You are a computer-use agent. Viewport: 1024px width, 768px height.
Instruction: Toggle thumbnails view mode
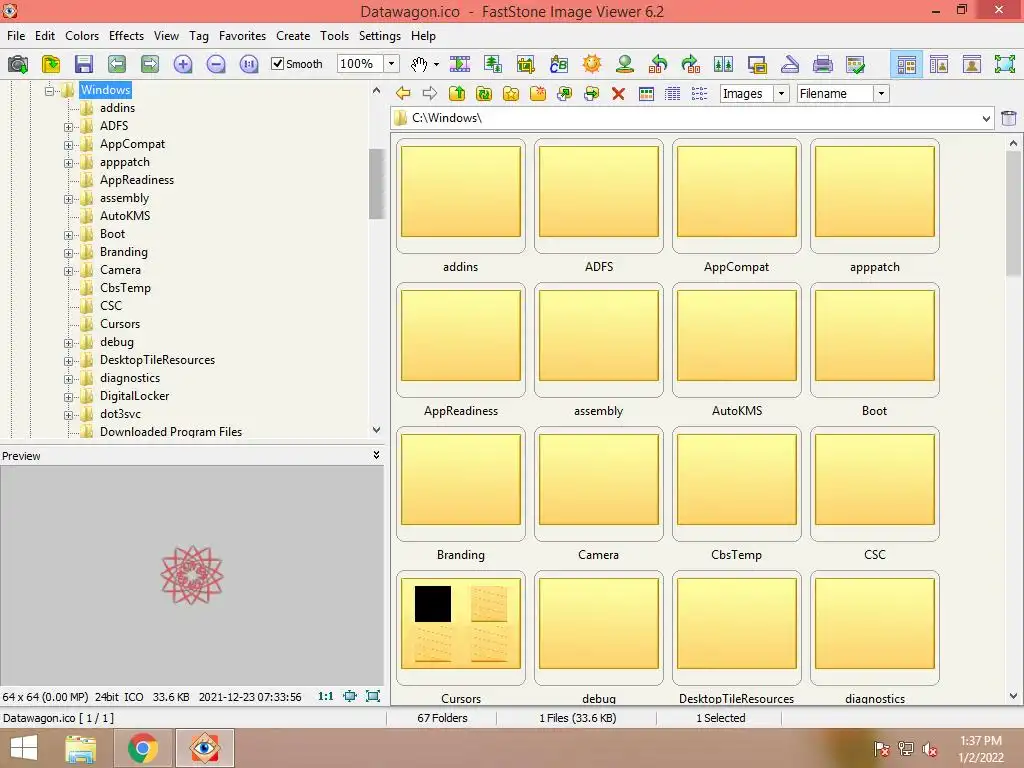(x=646, y=94)
